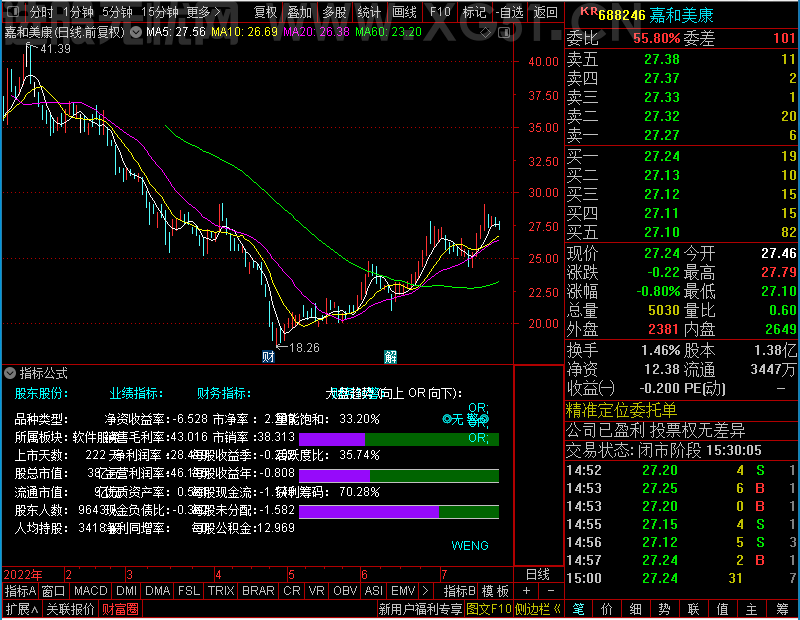Viewport: 800px width, 620px height.
Task: Select the 值 value tab
Action: 722,609
